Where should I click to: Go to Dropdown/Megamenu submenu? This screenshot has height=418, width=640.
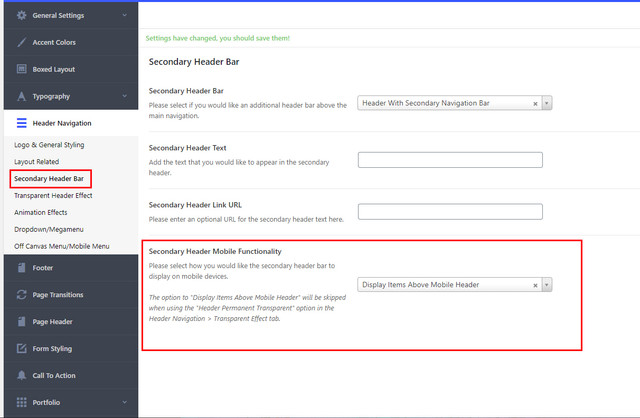pyautogui.click(x=49, y=229)
